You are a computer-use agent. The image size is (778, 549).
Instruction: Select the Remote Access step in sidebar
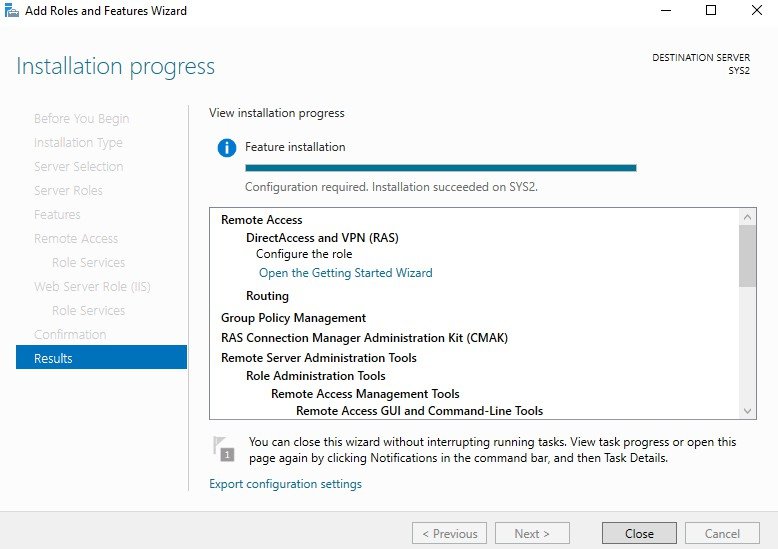(76, 239)
